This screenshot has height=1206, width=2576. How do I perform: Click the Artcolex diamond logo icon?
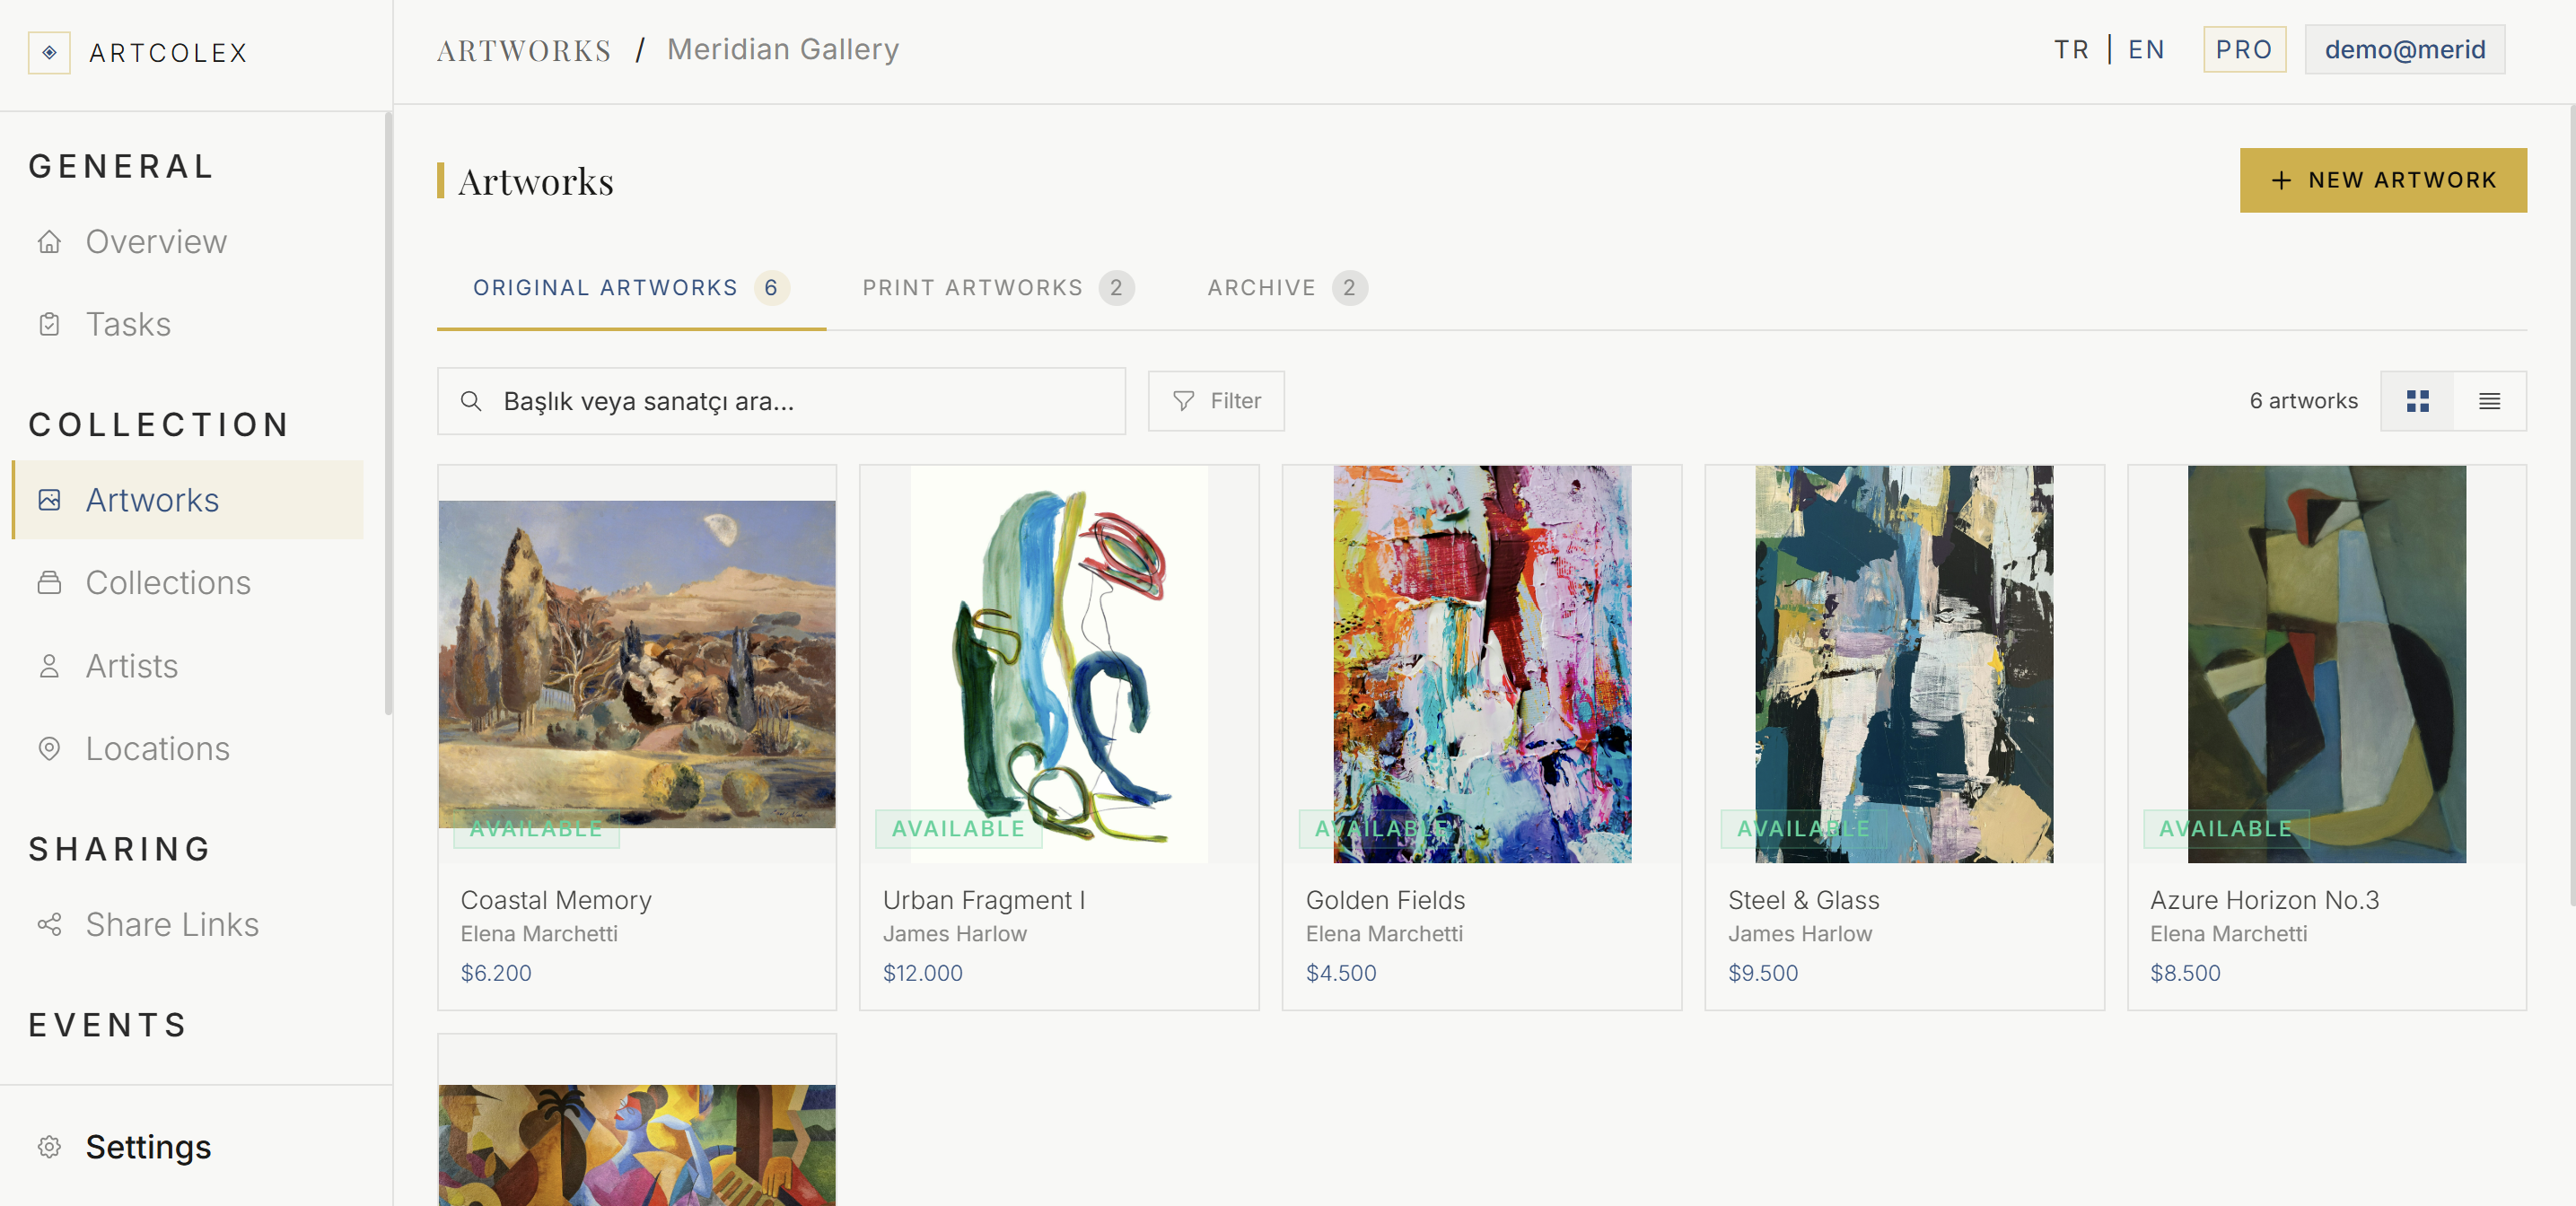(49, 52)
